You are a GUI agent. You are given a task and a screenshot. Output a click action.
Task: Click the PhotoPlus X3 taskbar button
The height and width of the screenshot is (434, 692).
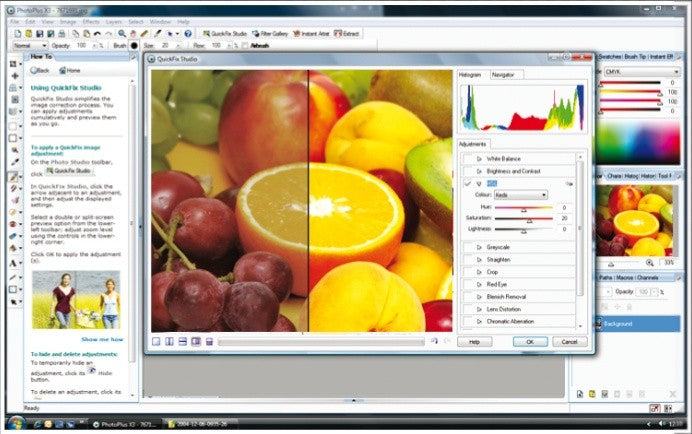125,424
